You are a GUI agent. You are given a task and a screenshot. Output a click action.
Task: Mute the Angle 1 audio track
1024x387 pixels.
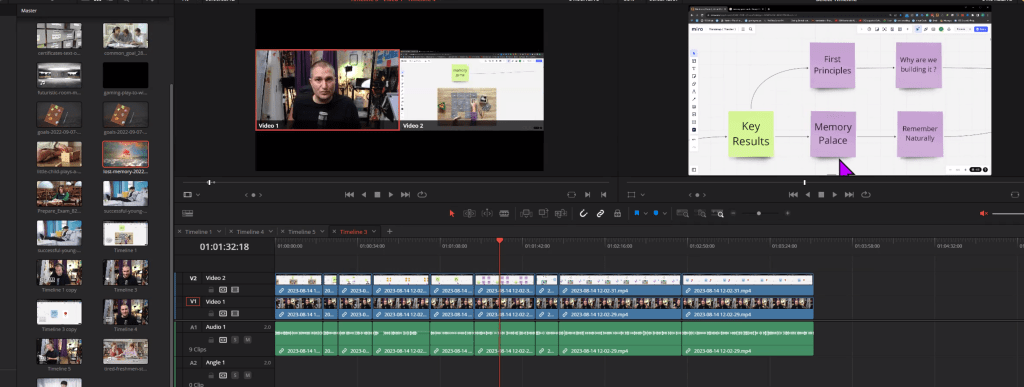(248, 375)
